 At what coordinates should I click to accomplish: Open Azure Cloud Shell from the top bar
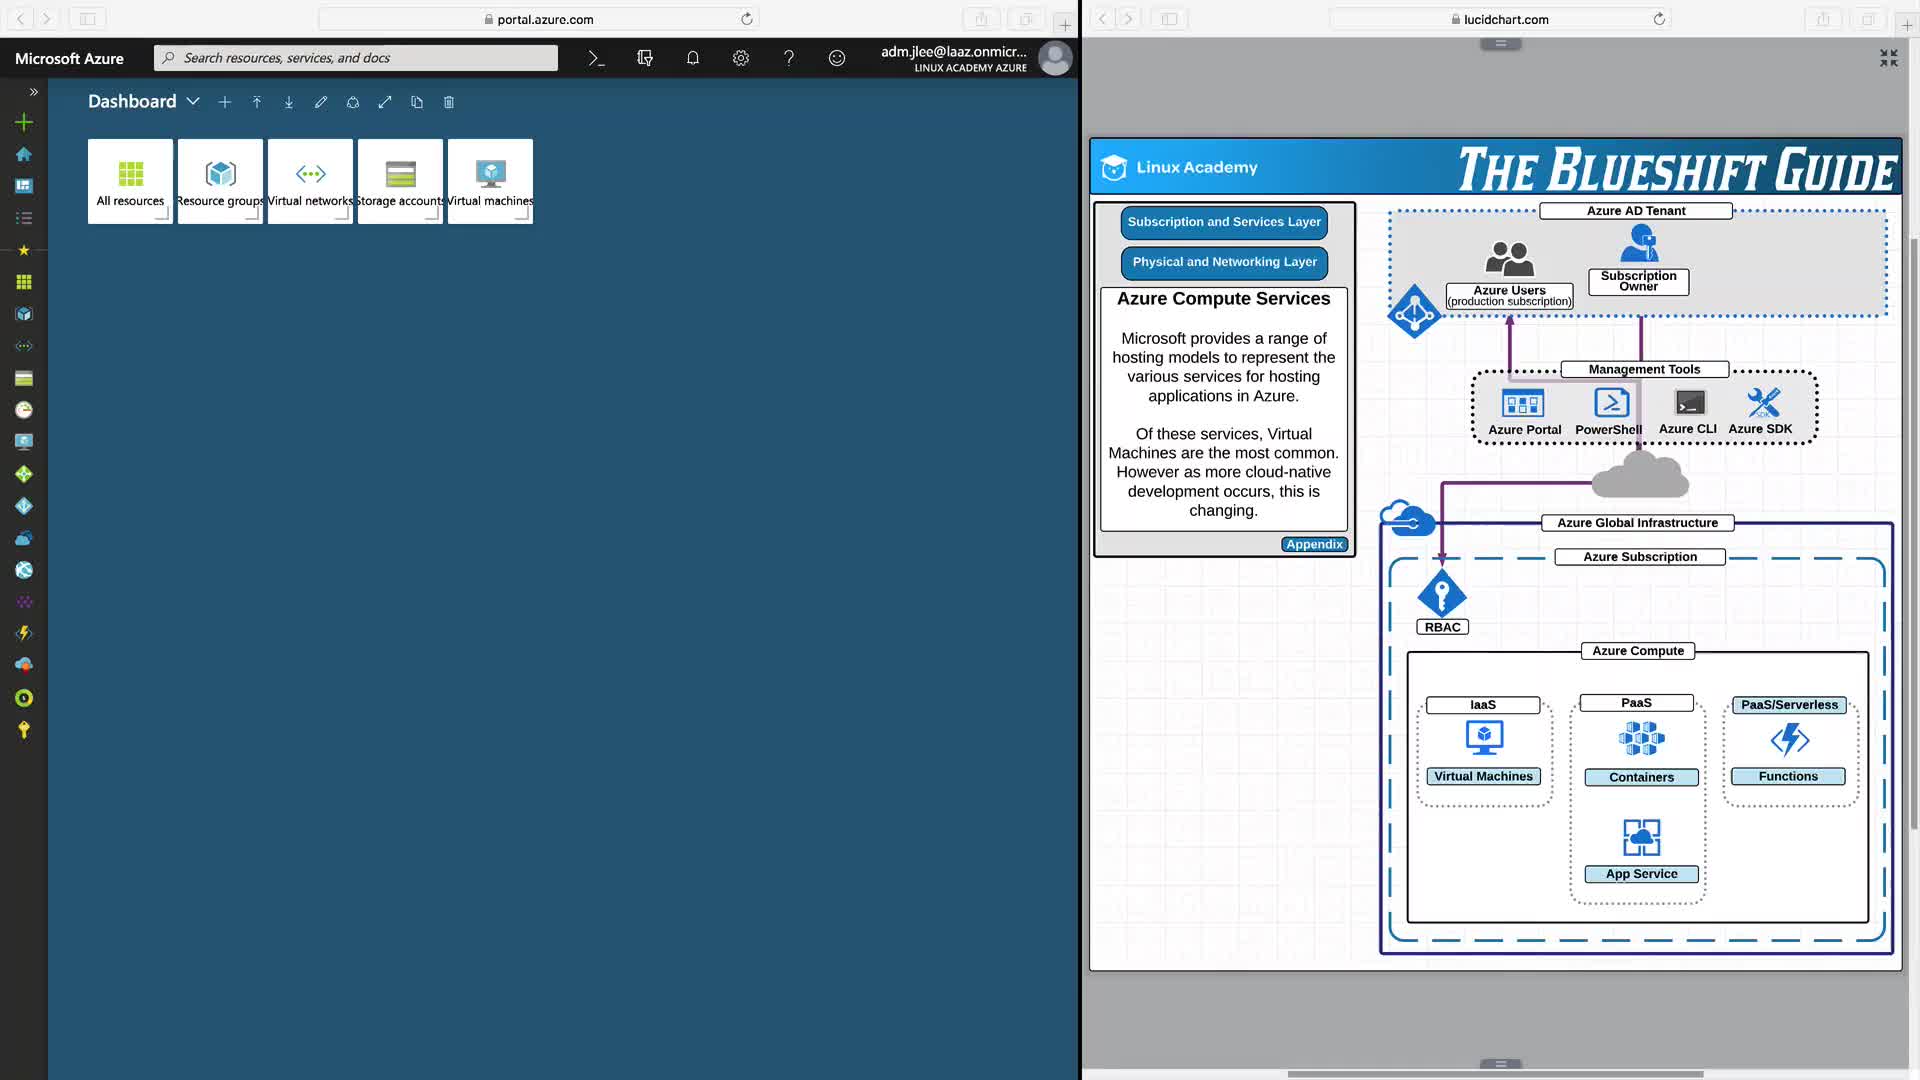click(596, 58)
